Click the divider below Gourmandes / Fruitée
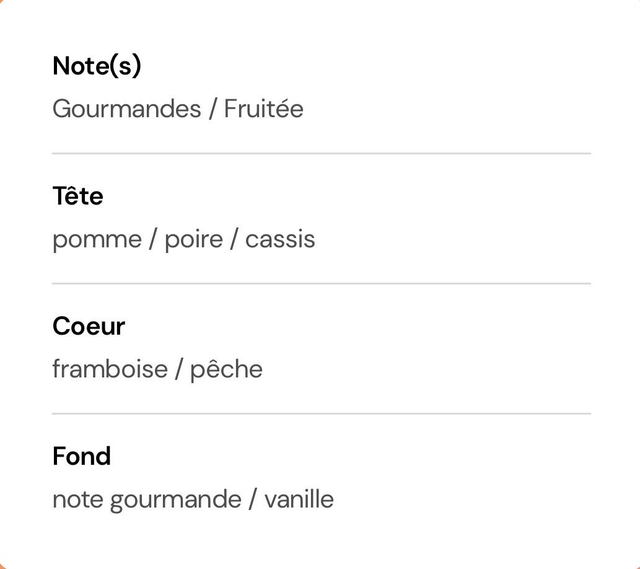The image size is (640, 569). point(321,153)
